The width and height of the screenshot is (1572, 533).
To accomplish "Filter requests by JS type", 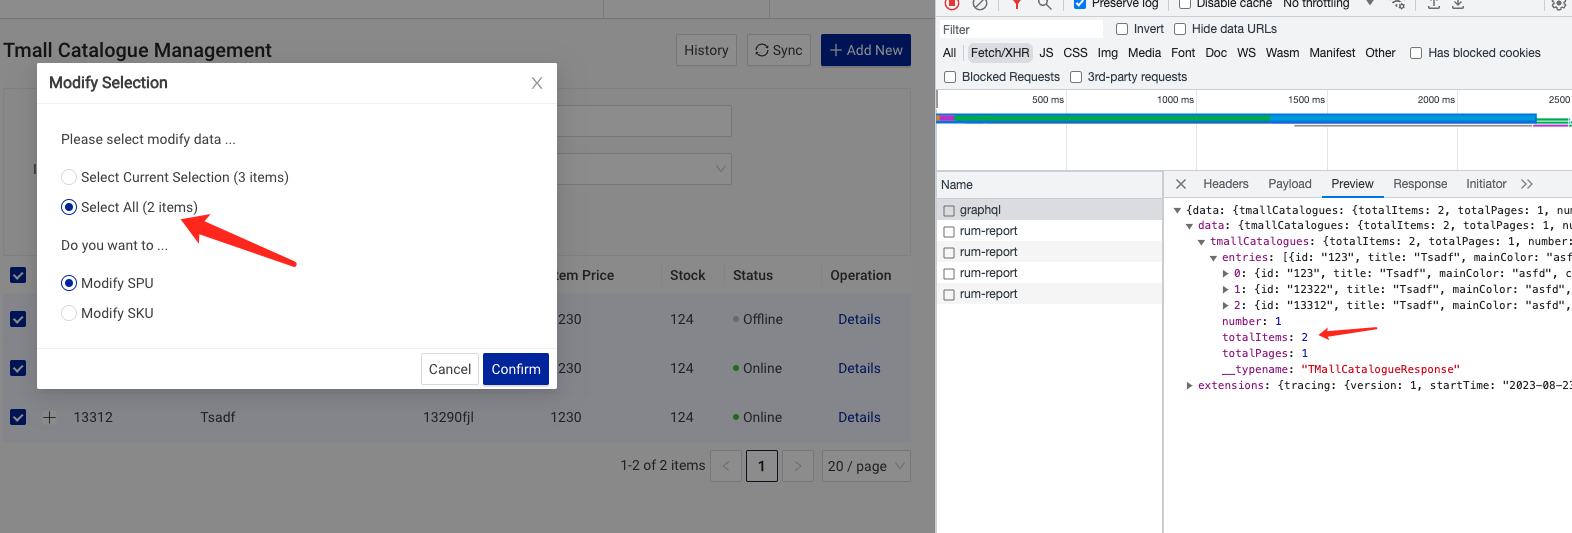I will [1046, 53].
